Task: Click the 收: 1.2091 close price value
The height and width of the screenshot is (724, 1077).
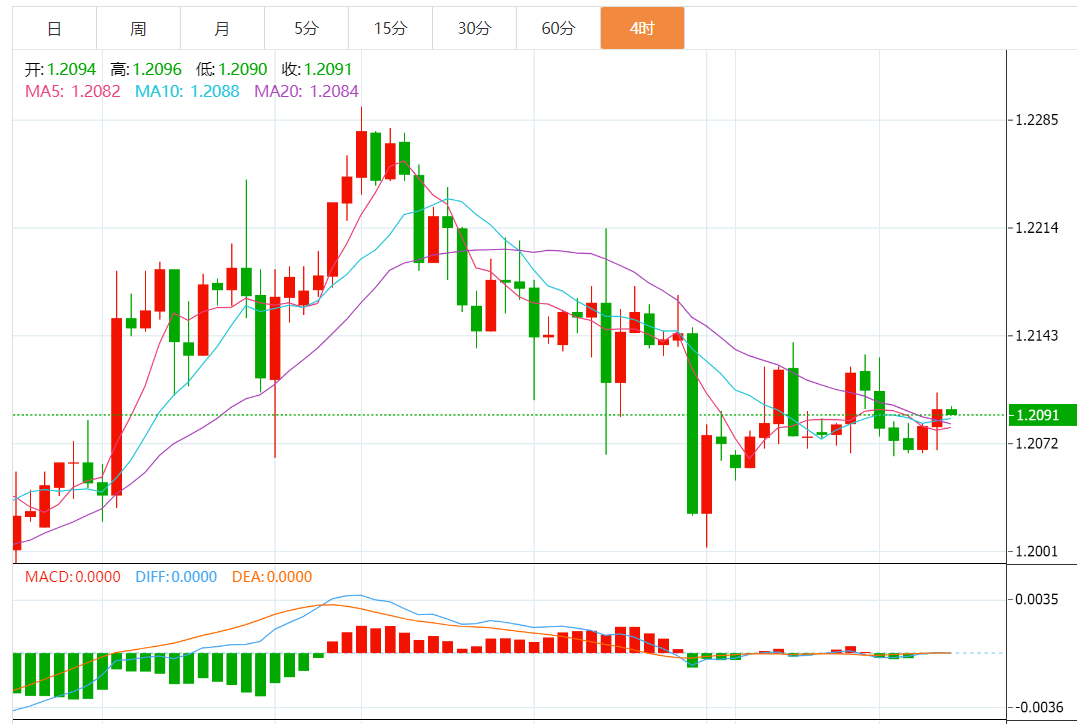Action: [x=317, y=69]
